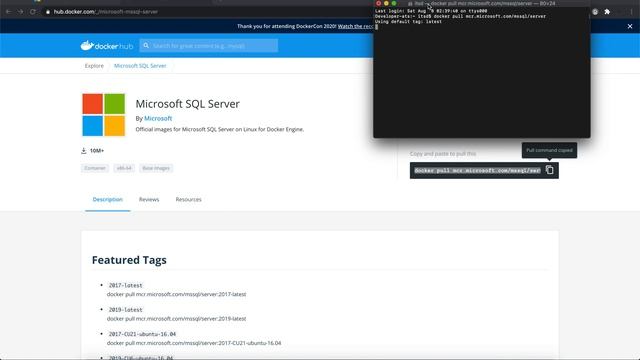Click the browser forward arrow
Screen dimensions: 640x360
20,12
